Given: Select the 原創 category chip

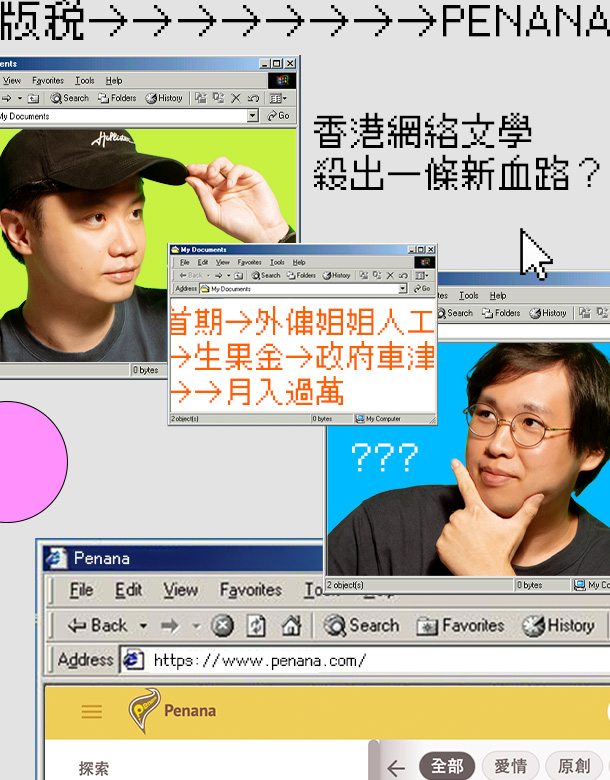Looking at the screenshot, I should pyautogui.click(x=574, y=767).
